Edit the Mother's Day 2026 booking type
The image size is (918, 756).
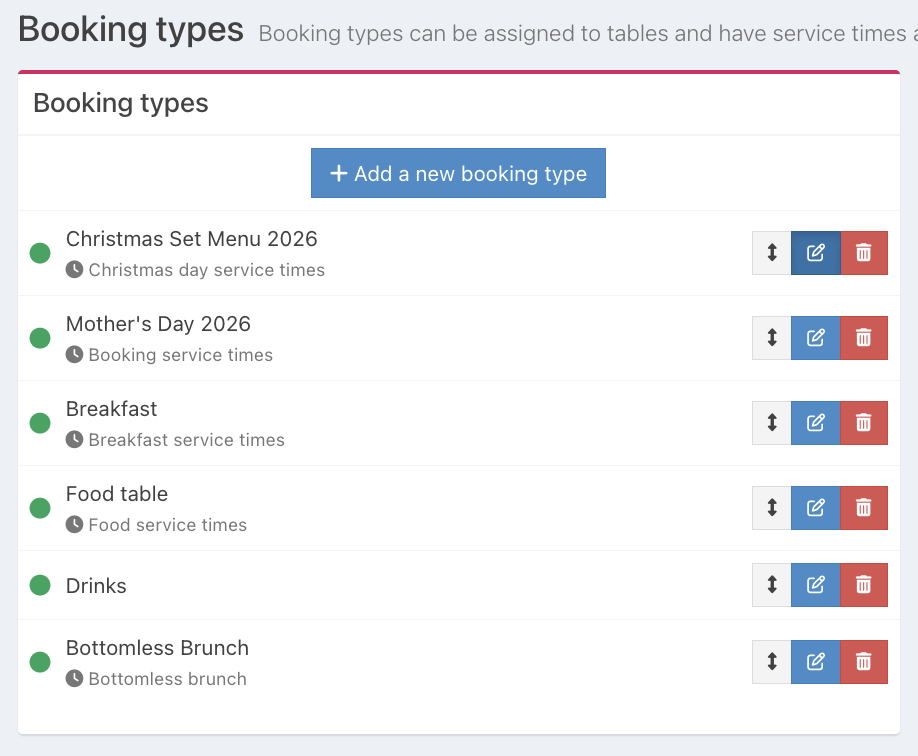(816, 338)
